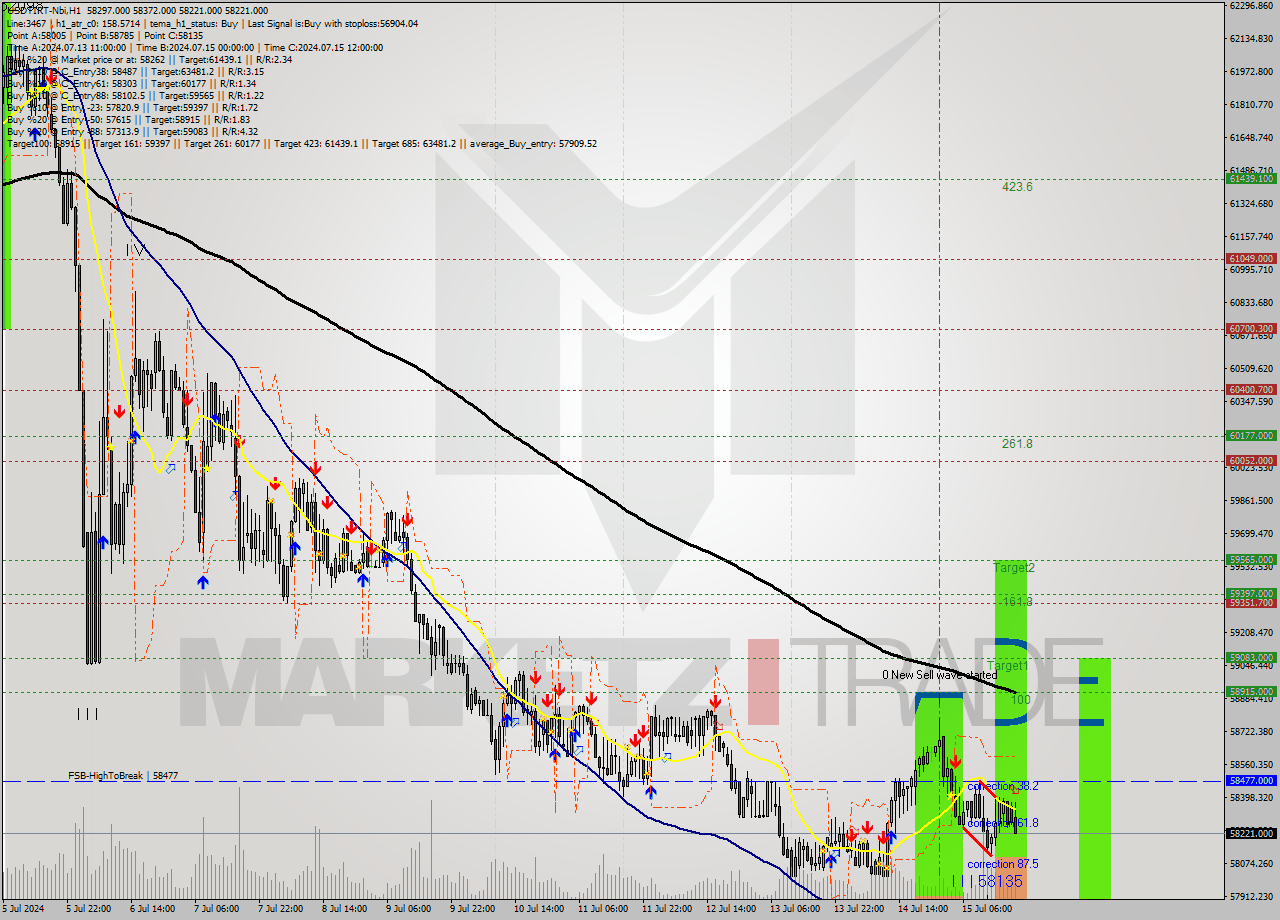Click the 59861.530 price axis tick
Screen dimensions: 1280x920
(x=1250, y=500)
